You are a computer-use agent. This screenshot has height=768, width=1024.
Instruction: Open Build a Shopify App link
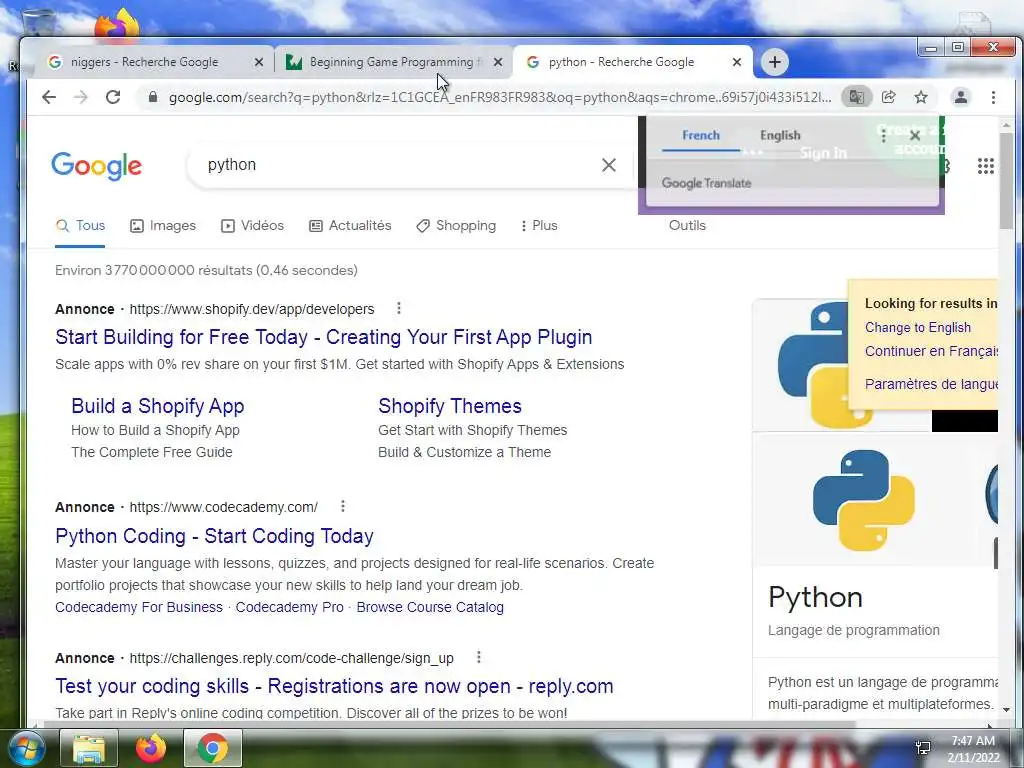(x=157, y=406)
